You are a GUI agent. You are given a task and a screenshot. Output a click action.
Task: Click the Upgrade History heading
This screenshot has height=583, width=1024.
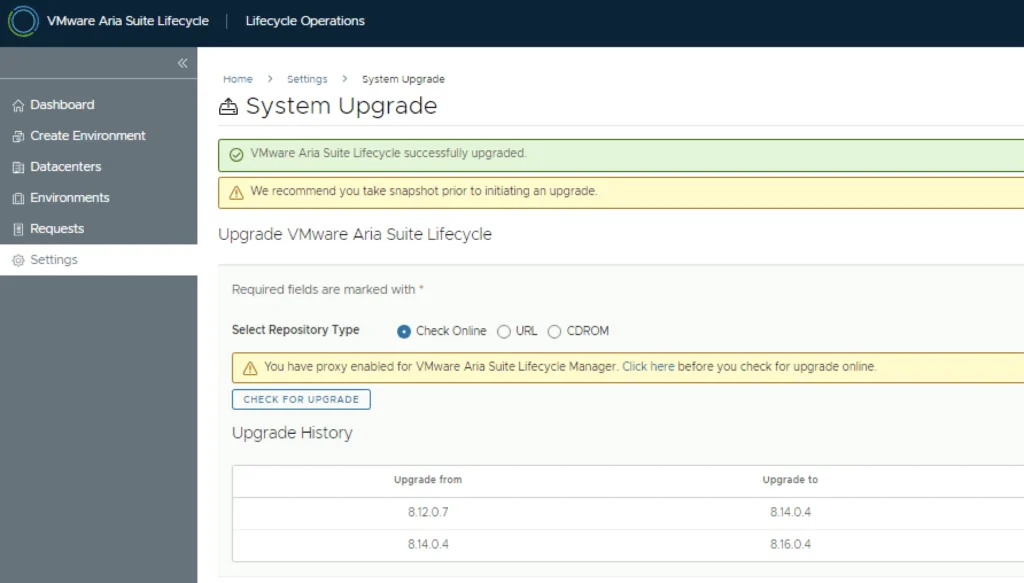[292, 433]
